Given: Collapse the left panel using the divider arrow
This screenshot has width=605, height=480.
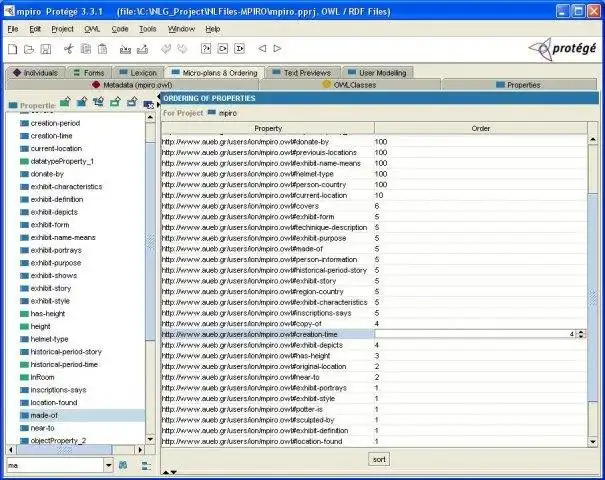Looking at the screenshot, I should click(159, 96).
